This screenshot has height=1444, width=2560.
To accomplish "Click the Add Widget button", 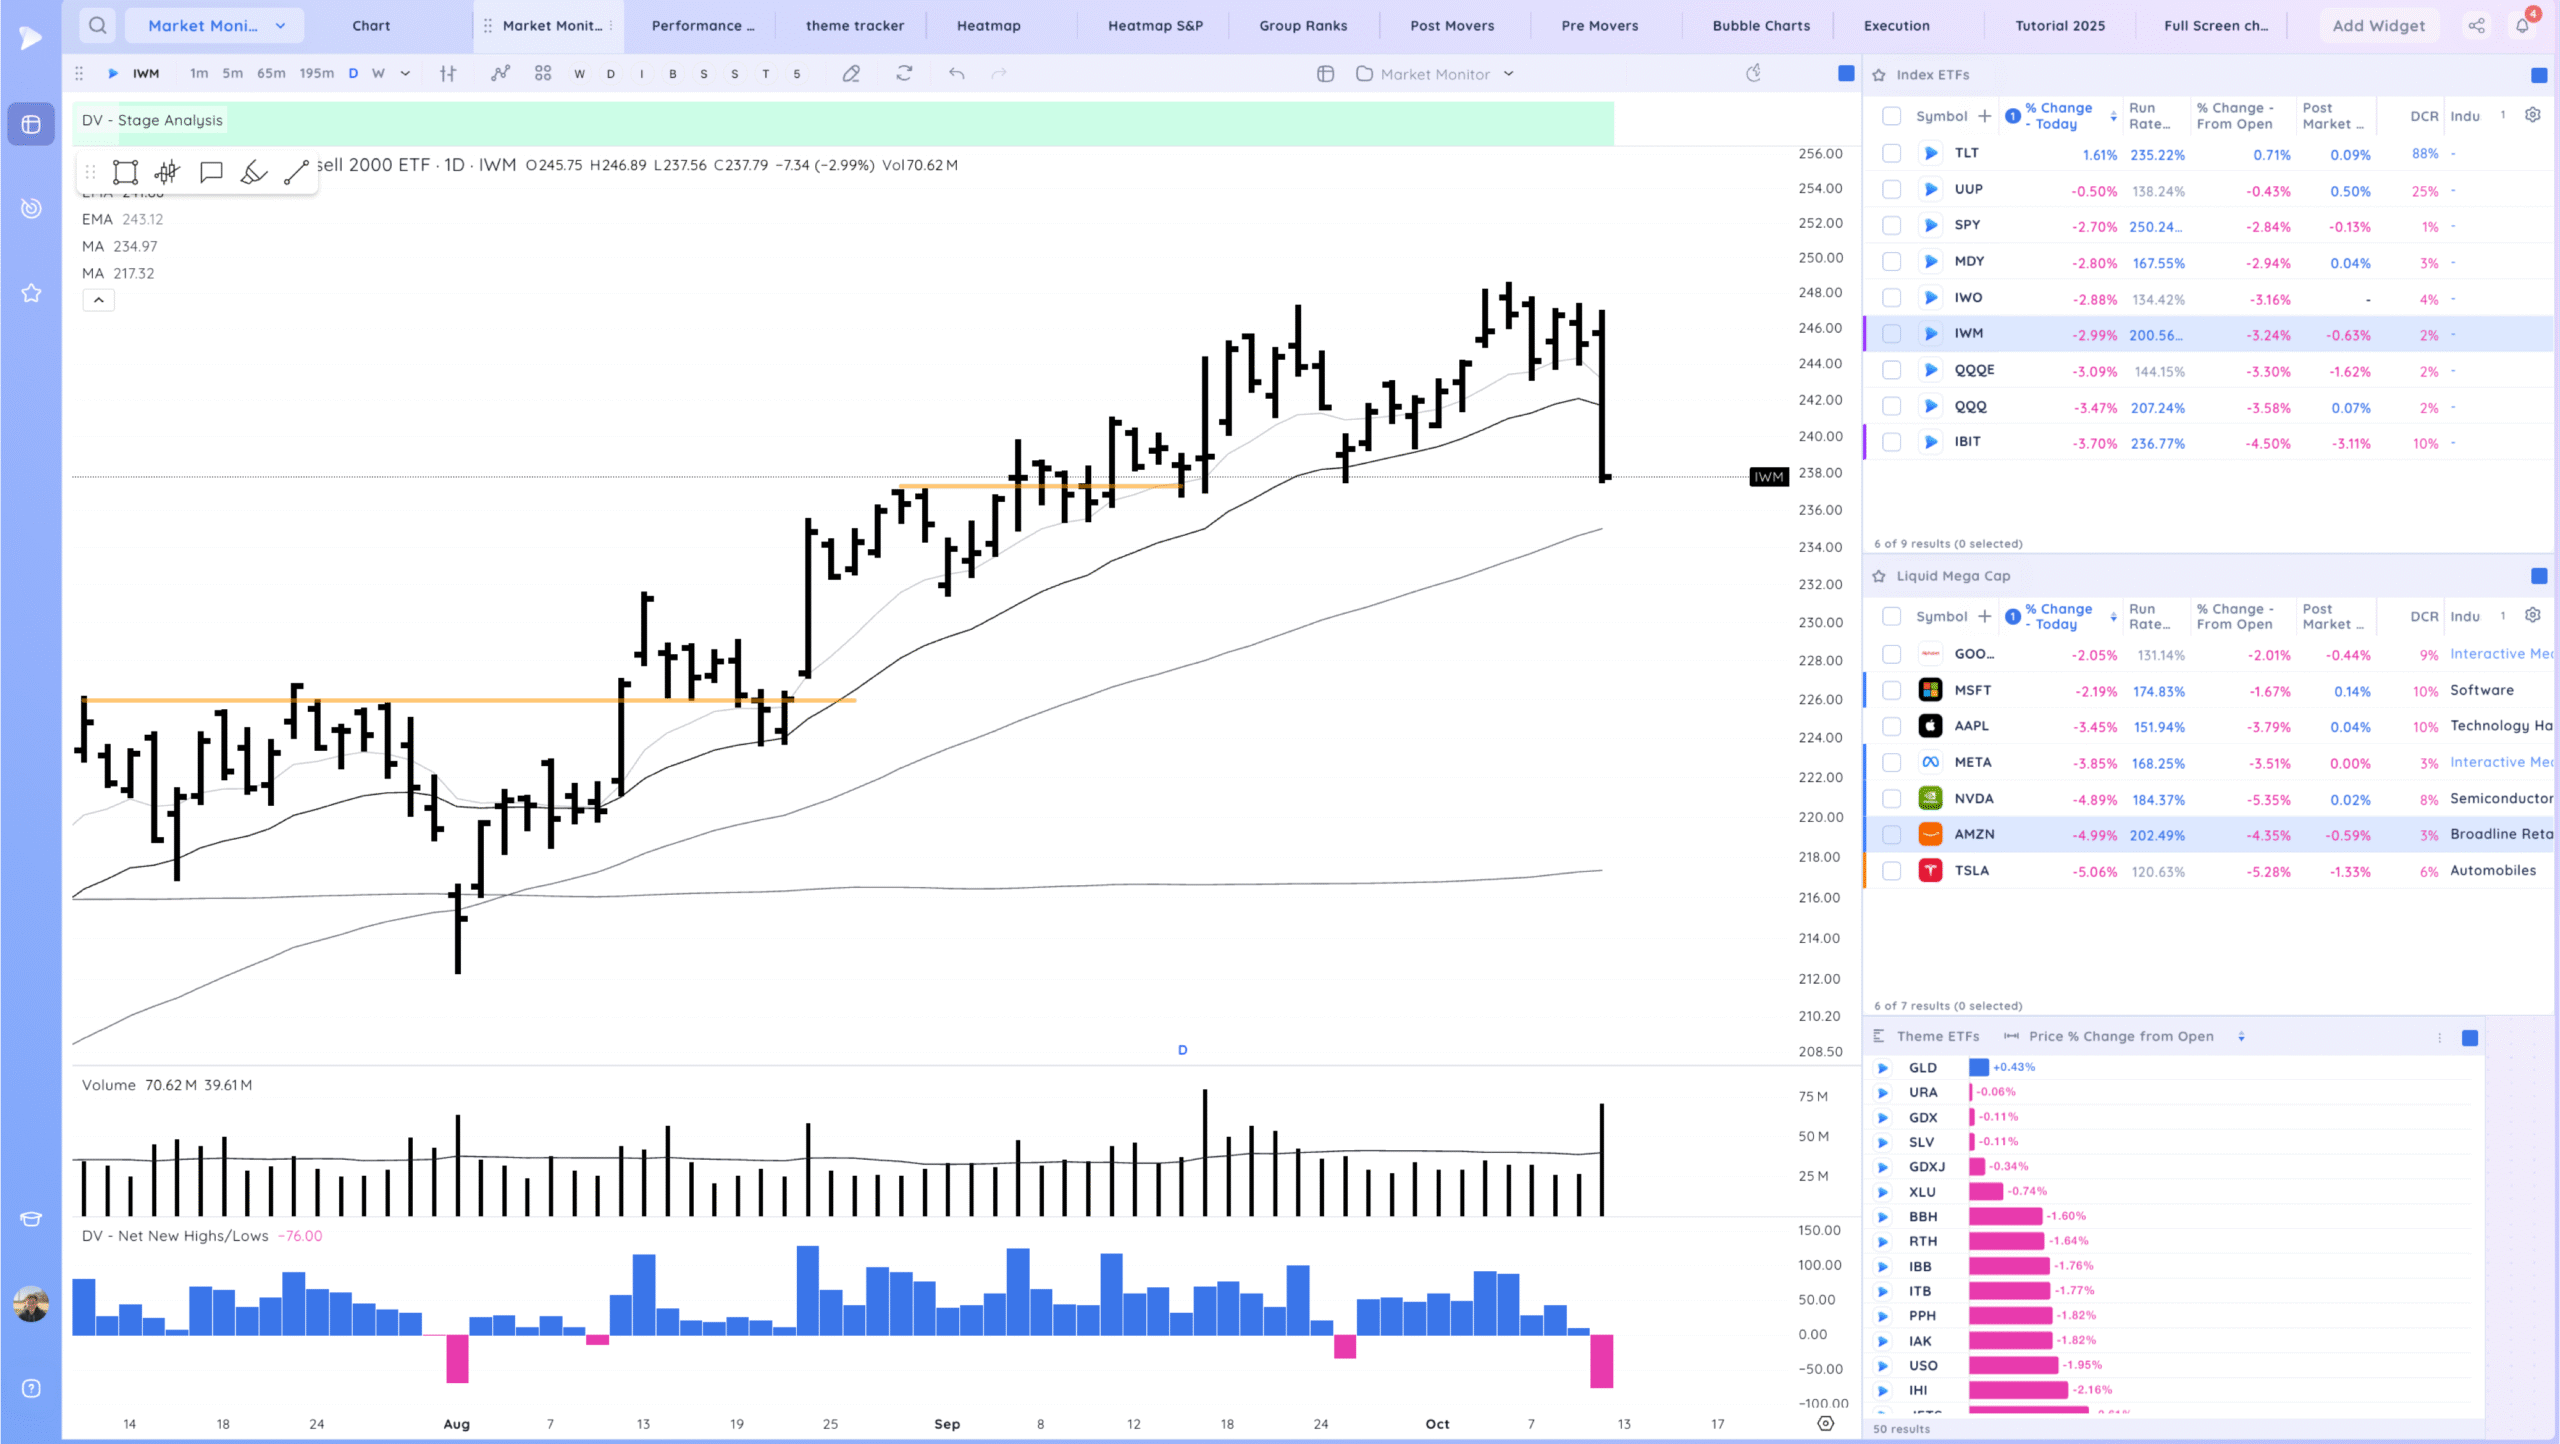I will pyautogui.click(x=2378, y=26).
